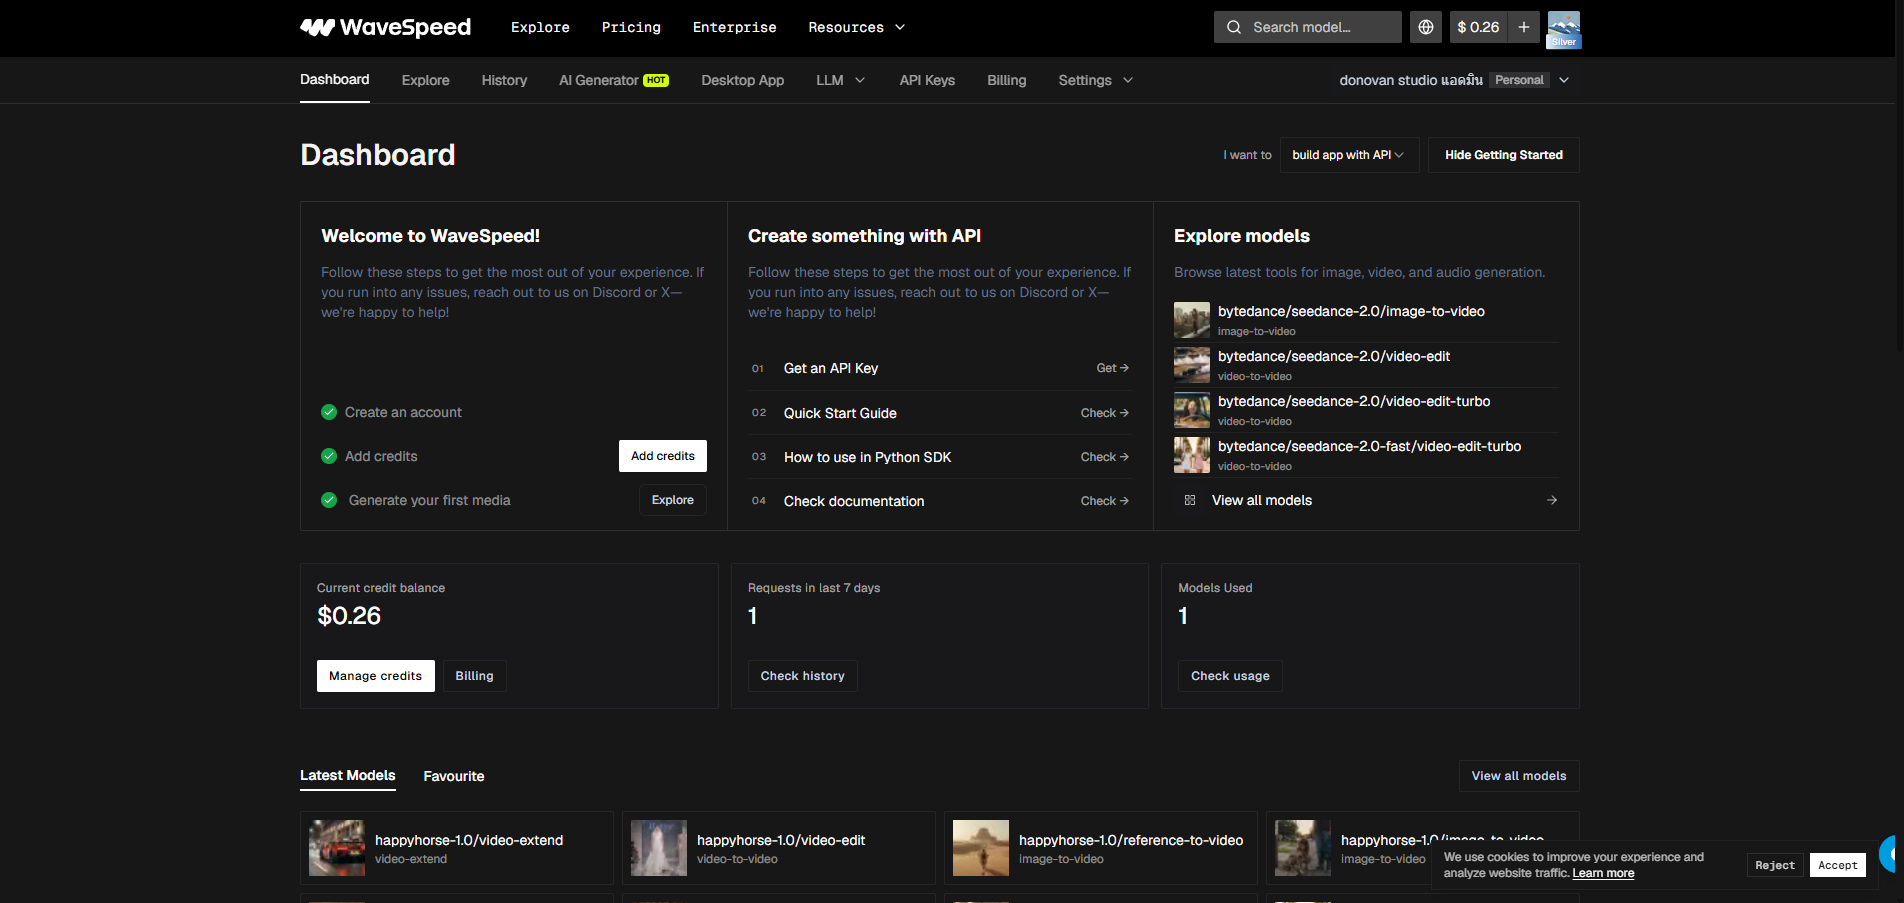Click Hide Getting Started button
Screen dimensions: 1904x903
(x=1504, y=155)
